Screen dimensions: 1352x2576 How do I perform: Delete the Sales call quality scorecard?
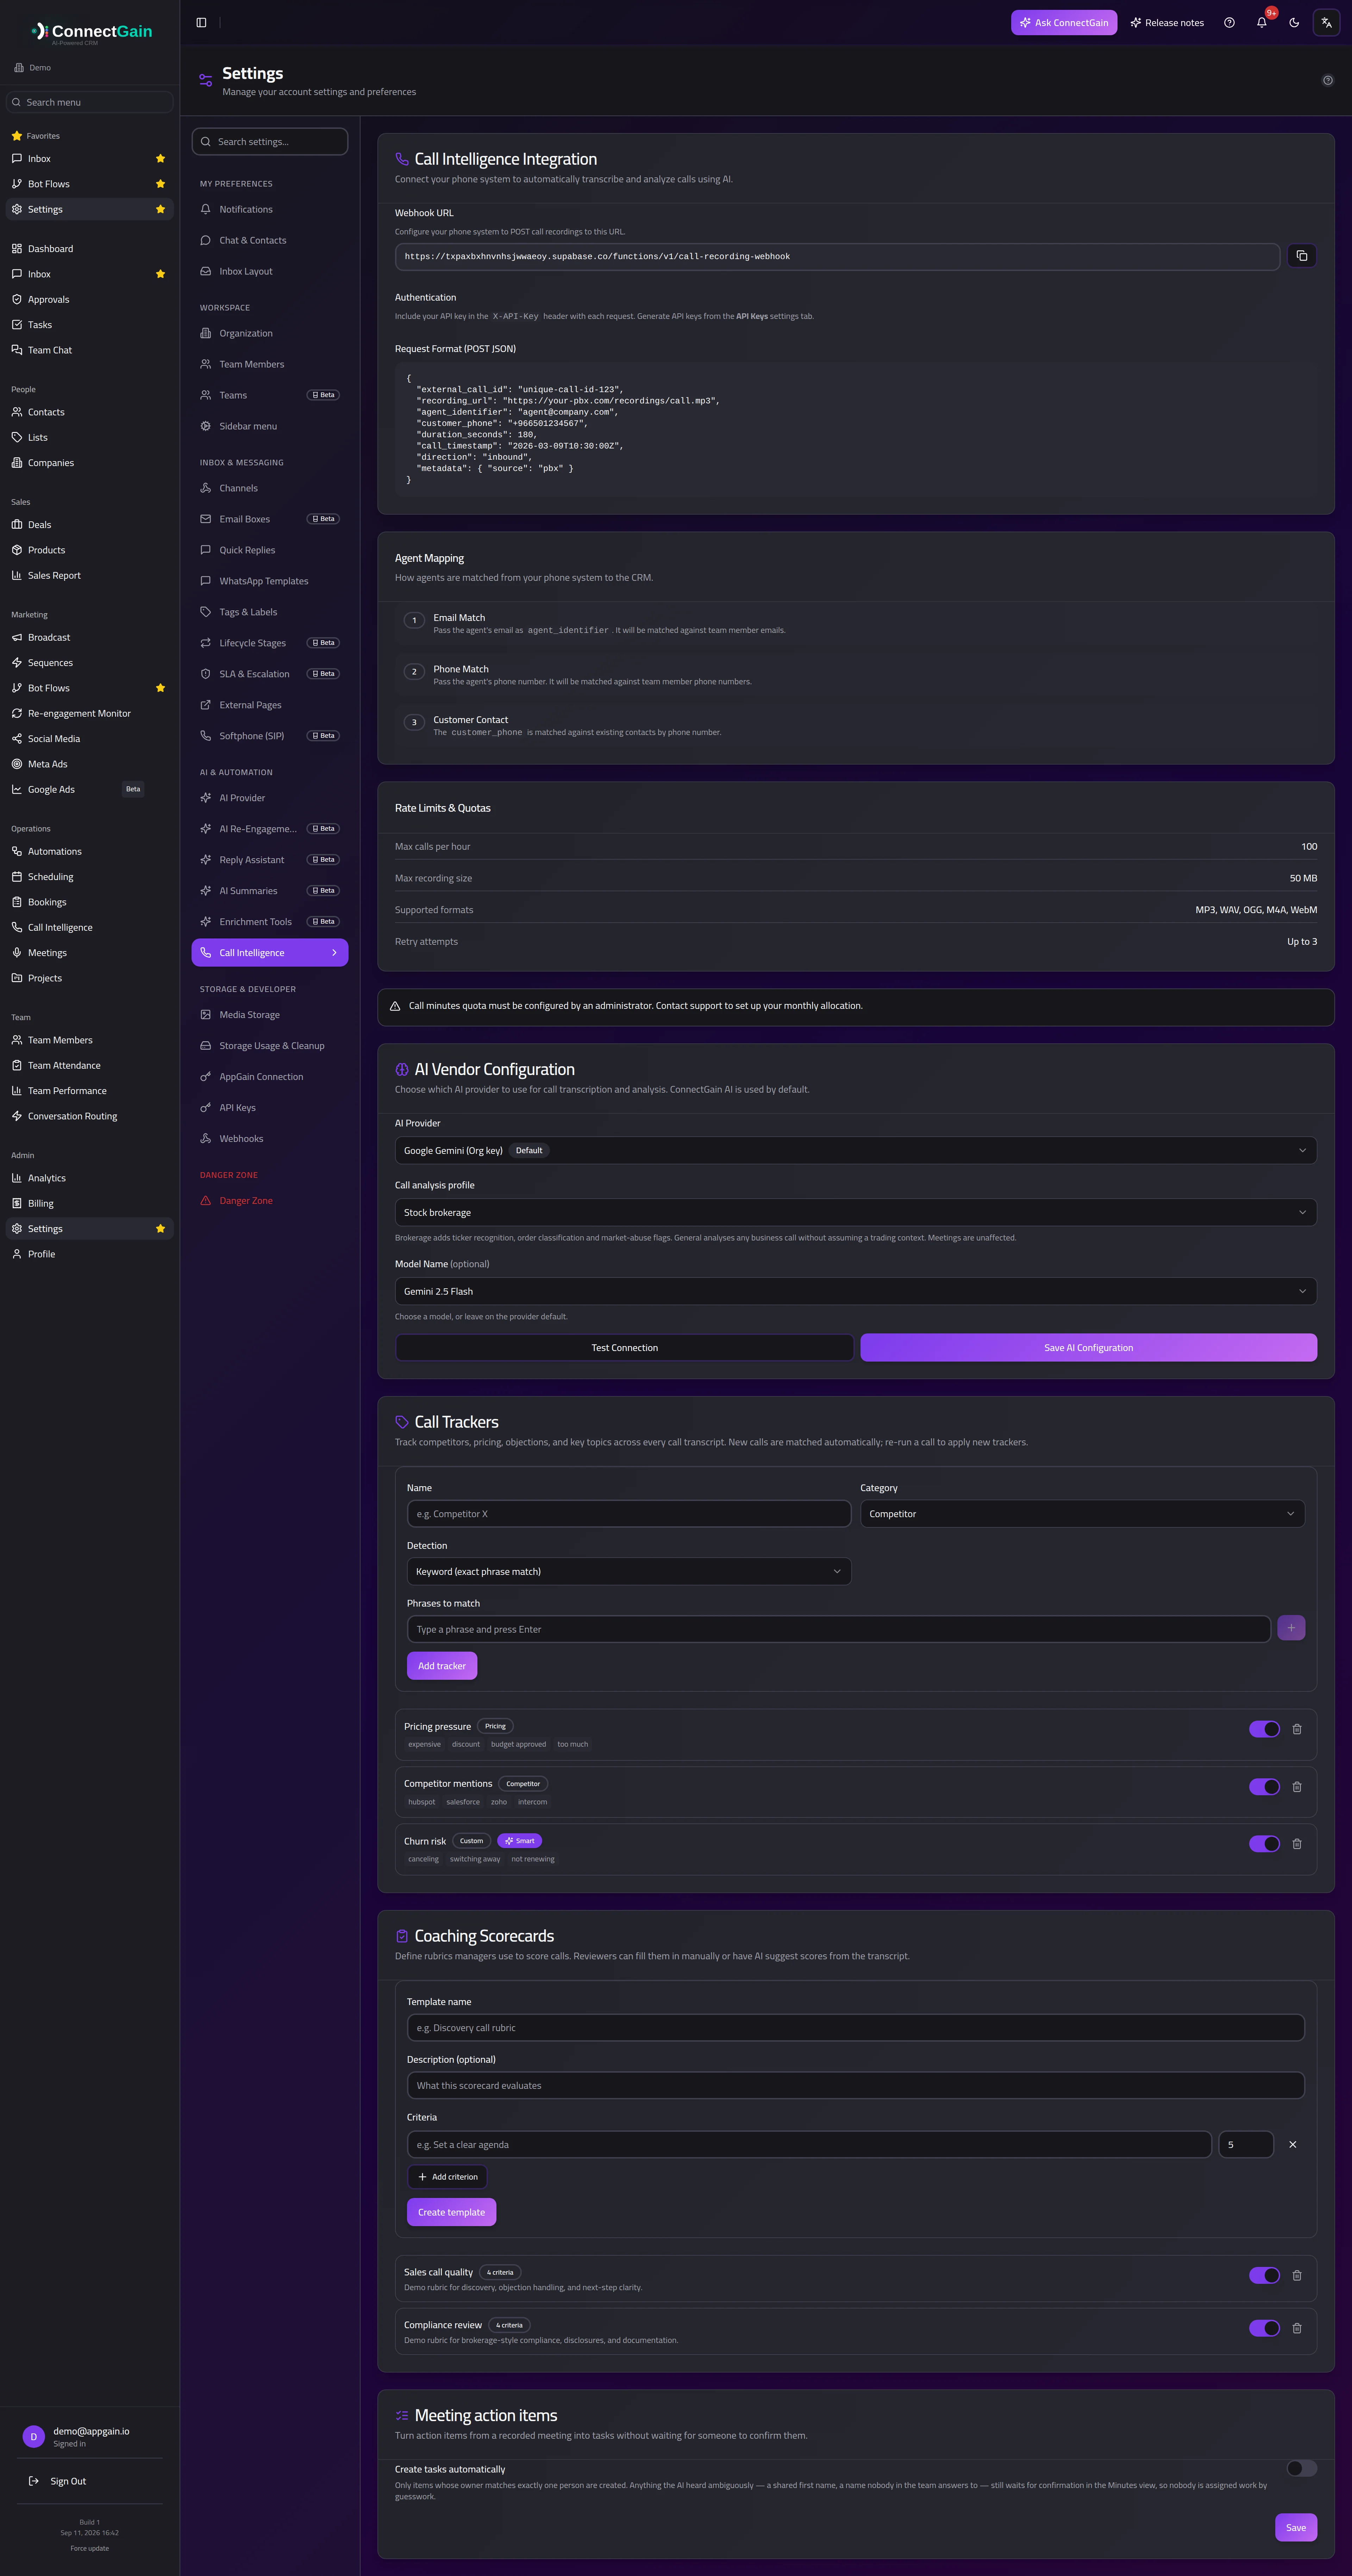tap(1297, 2275)
